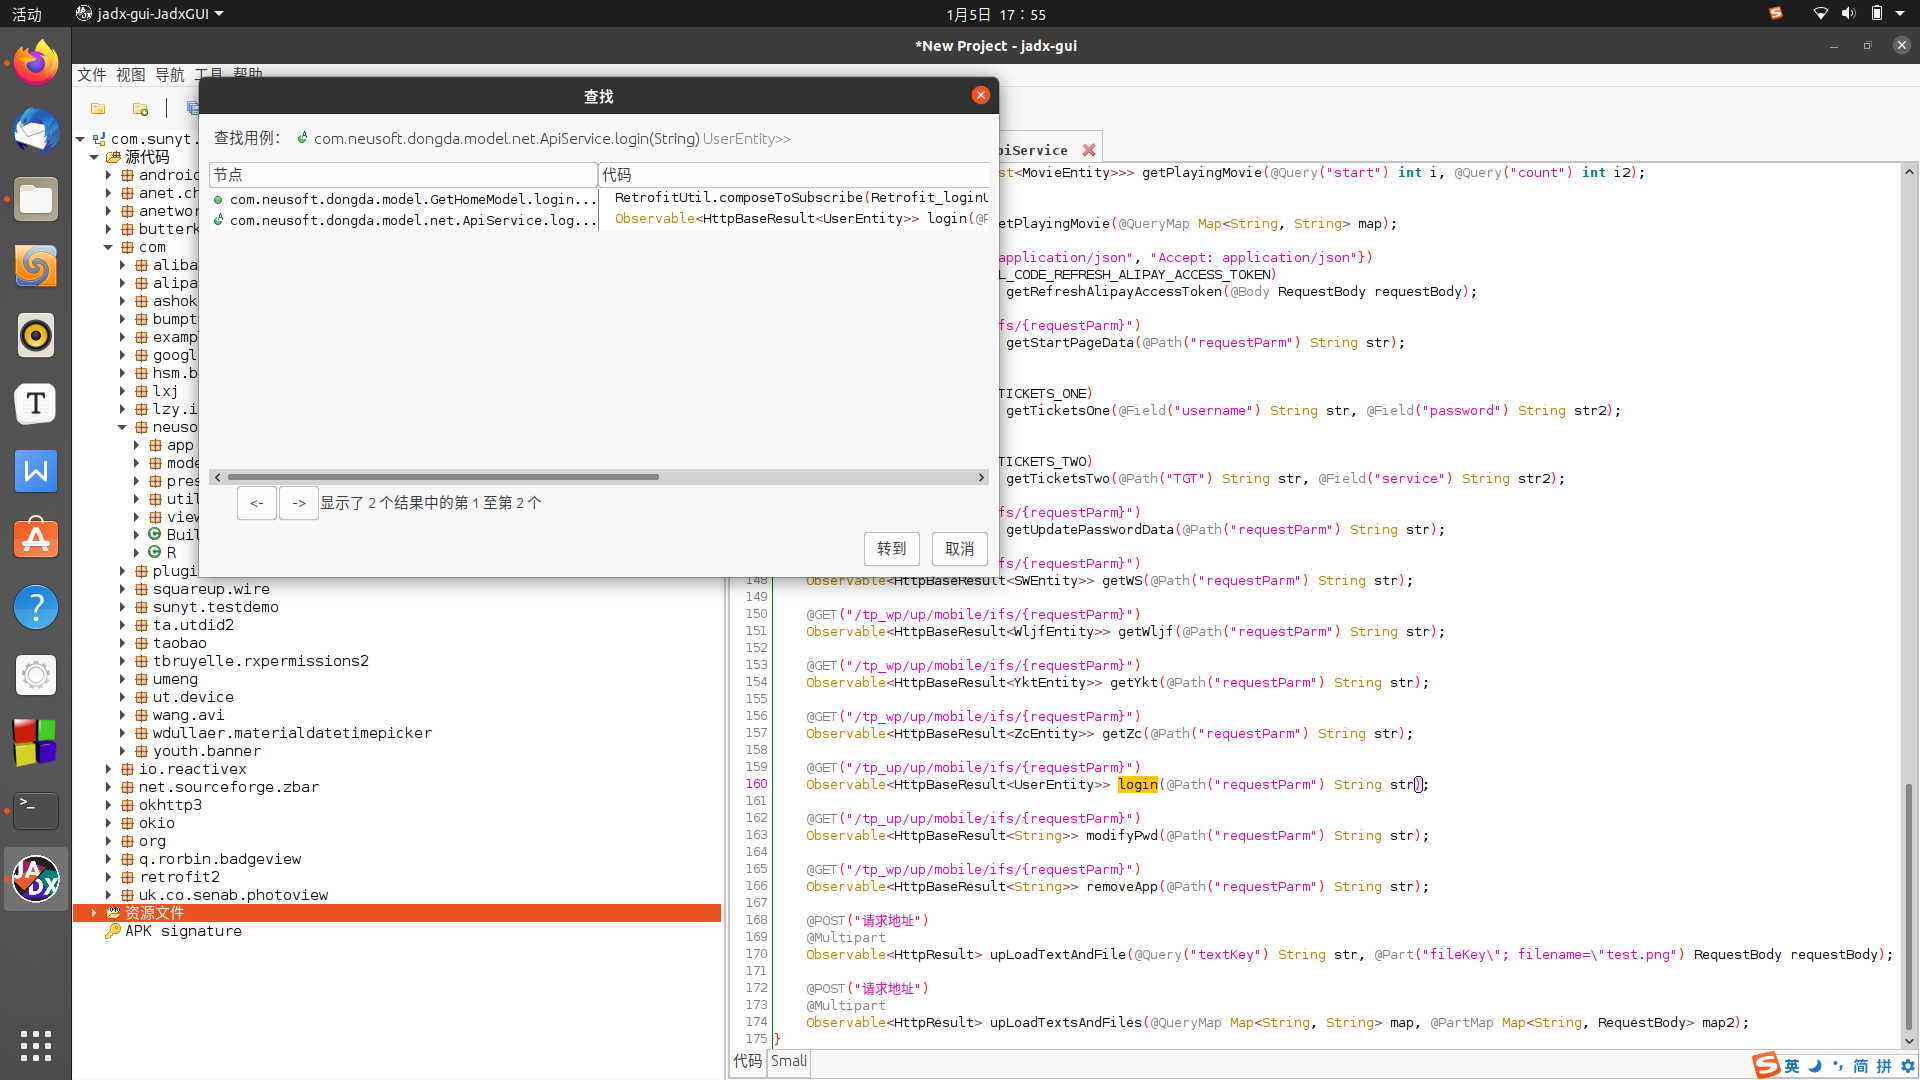Click the 转到 button
Image resolution: width=1920 pixels, height=1080 pixels.
tap(891, 549)
